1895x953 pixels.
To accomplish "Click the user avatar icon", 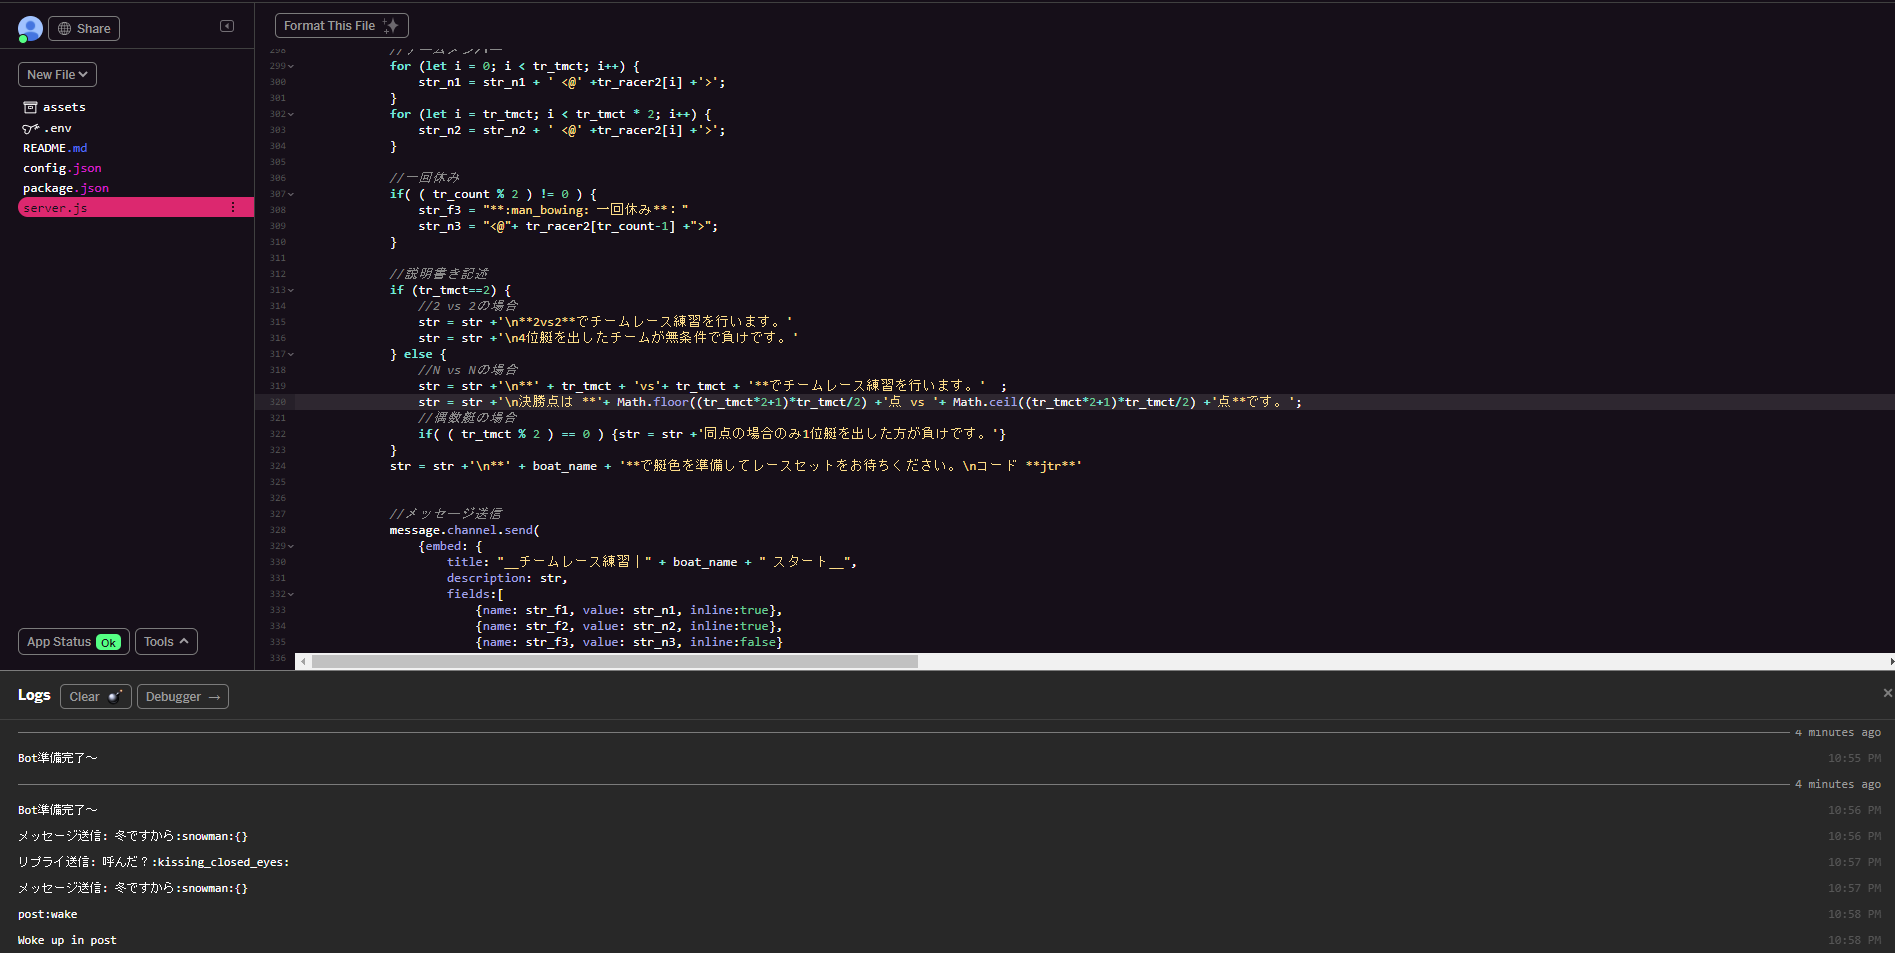I will 30,29.
